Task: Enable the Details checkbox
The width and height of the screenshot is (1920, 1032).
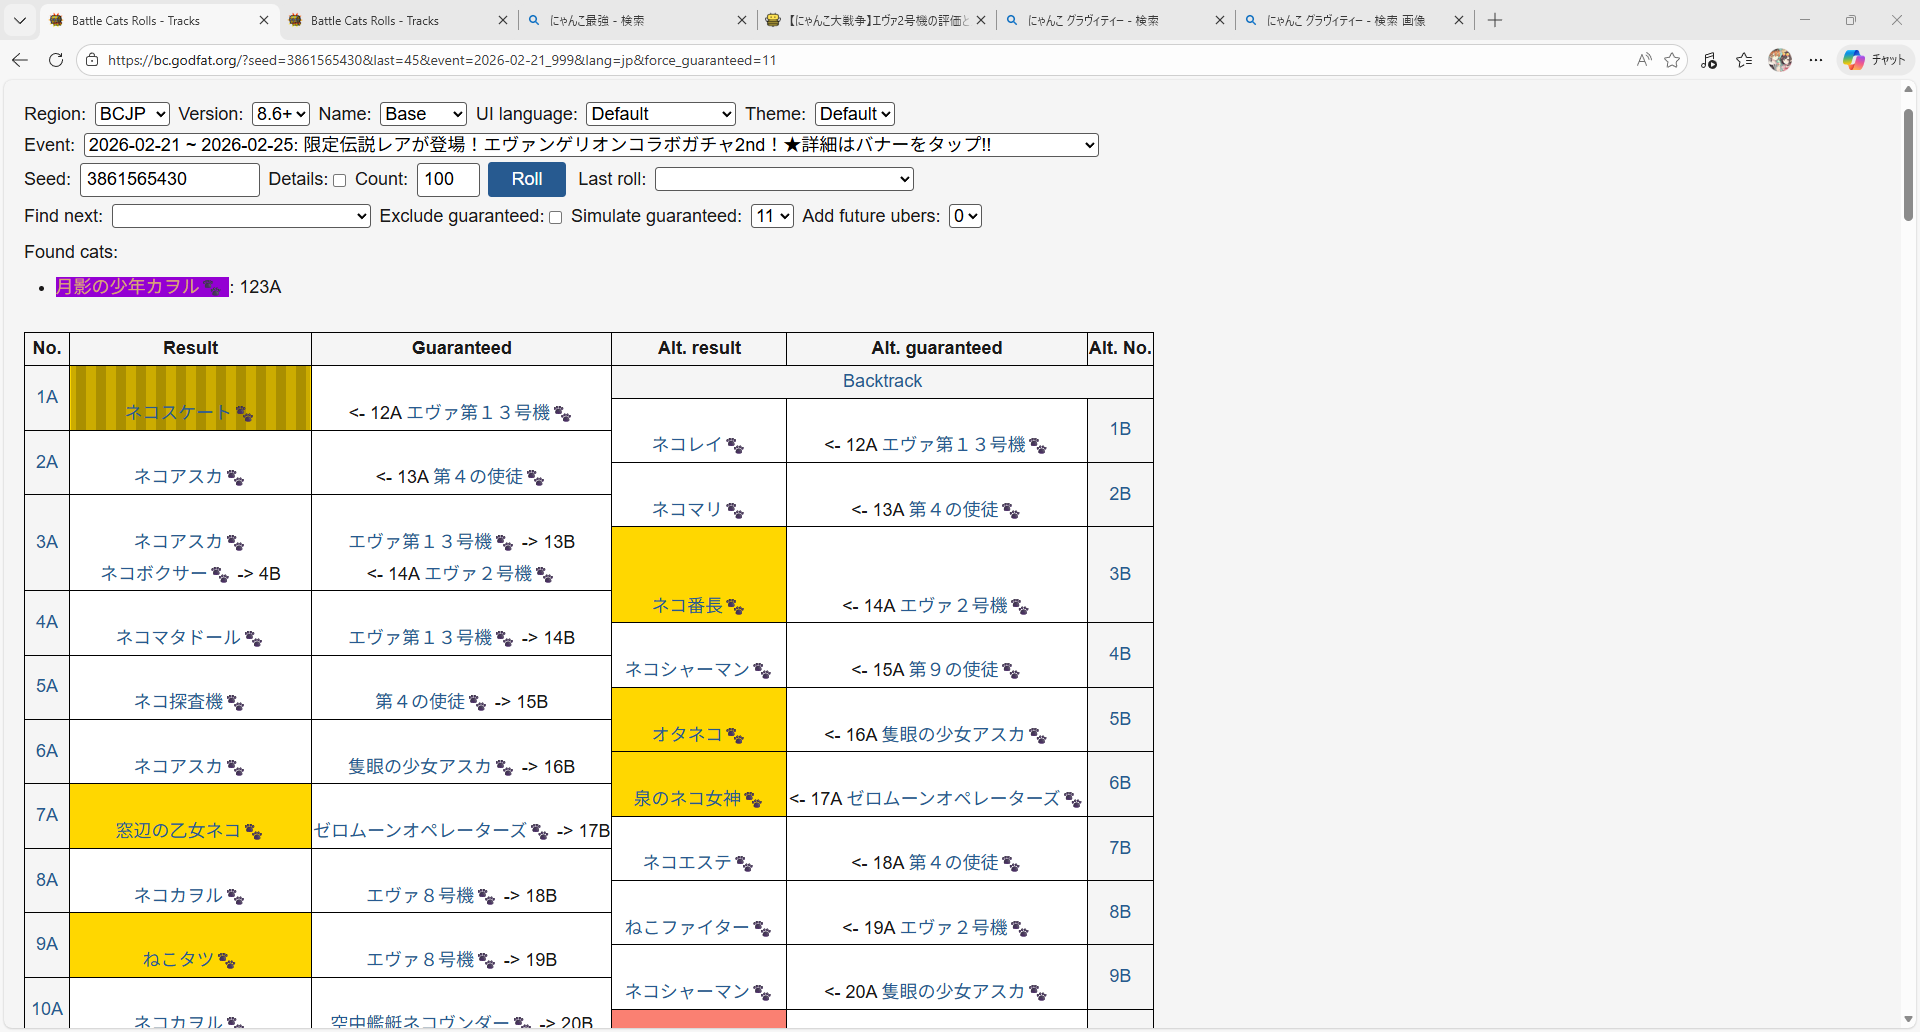Action: [340, 181]
